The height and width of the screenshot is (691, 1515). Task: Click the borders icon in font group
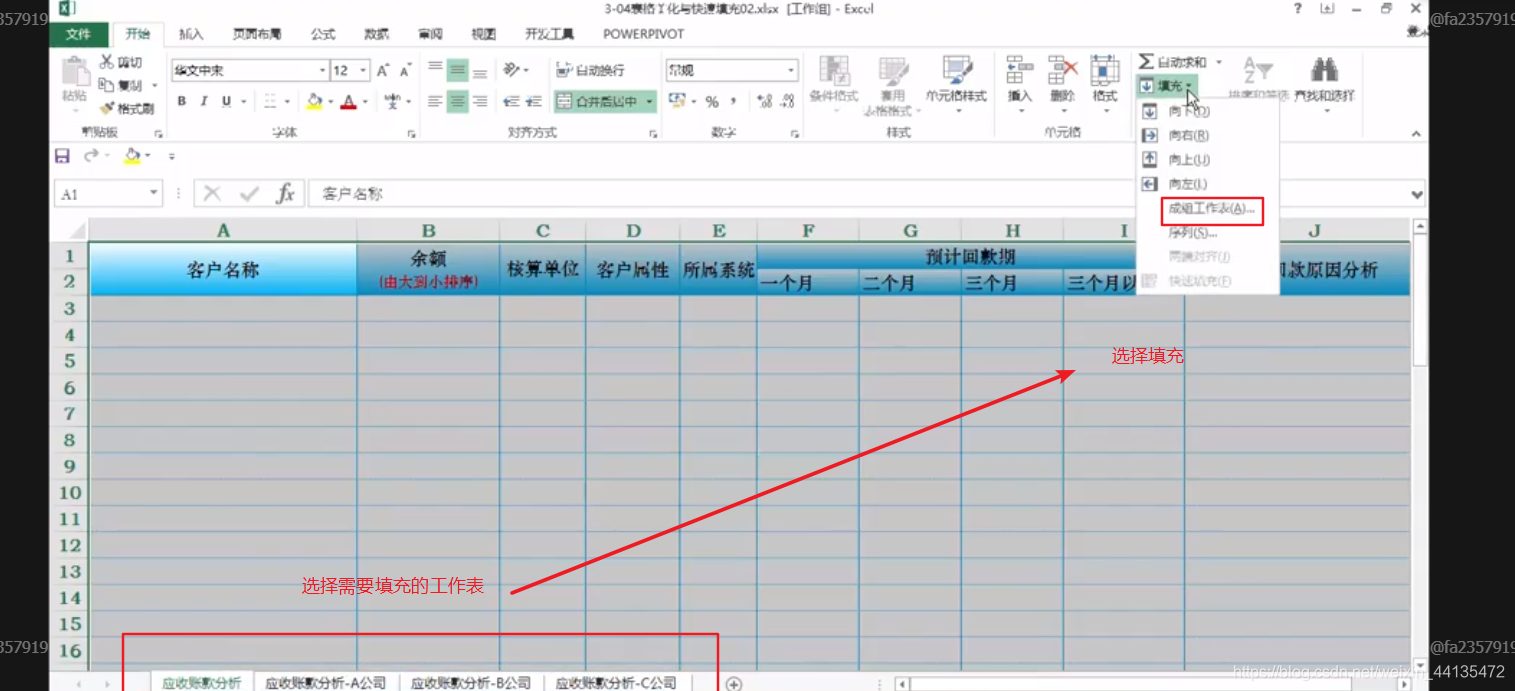coord(270,101)
